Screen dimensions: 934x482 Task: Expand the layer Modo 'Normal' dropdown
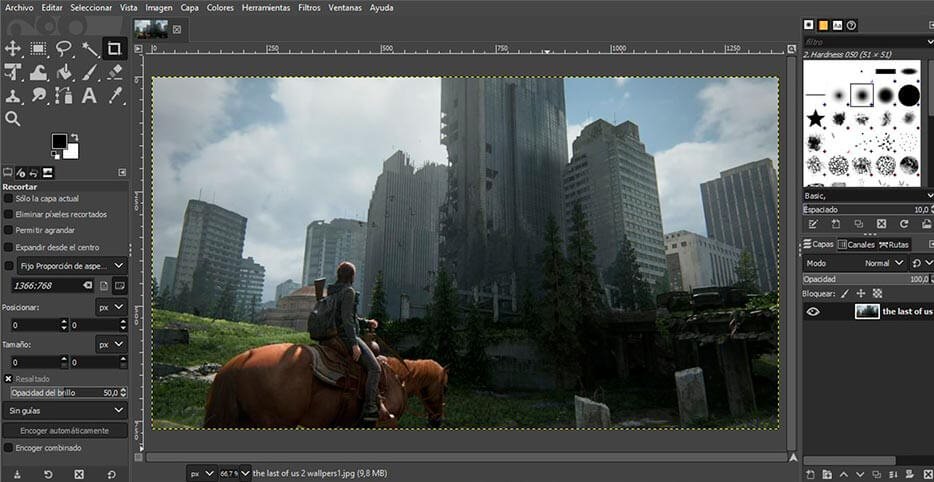point(880,263)
